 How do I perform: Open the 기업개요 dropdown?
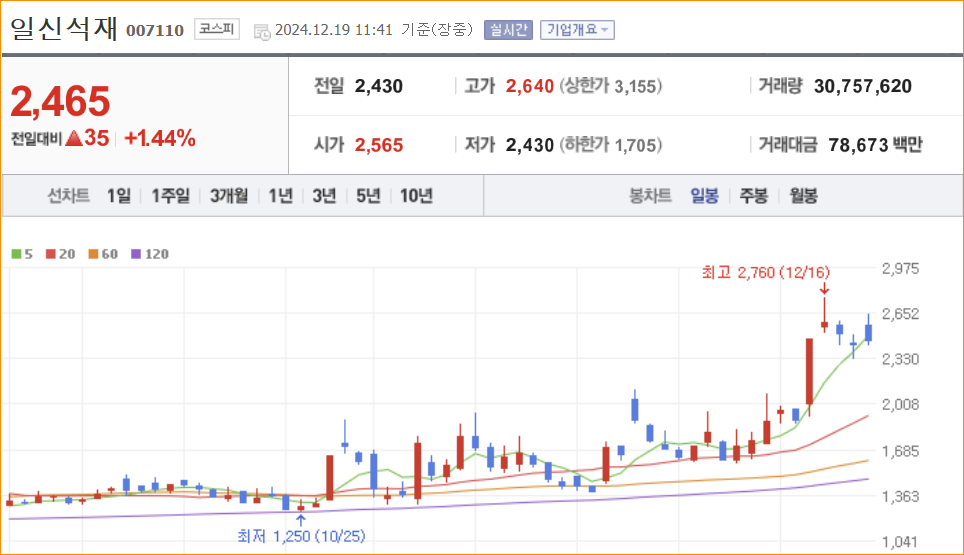[577, 30]
